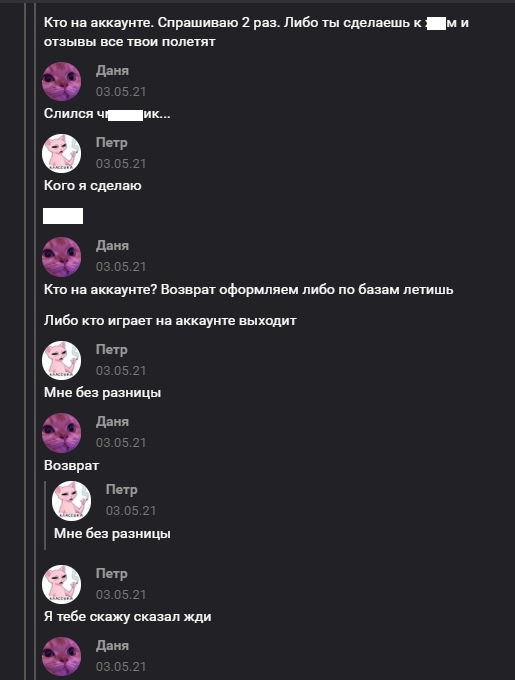Screen dimensions: 515x680
Task: Select the message "Кого я сделаю"
Action: [x=93, y=186]
